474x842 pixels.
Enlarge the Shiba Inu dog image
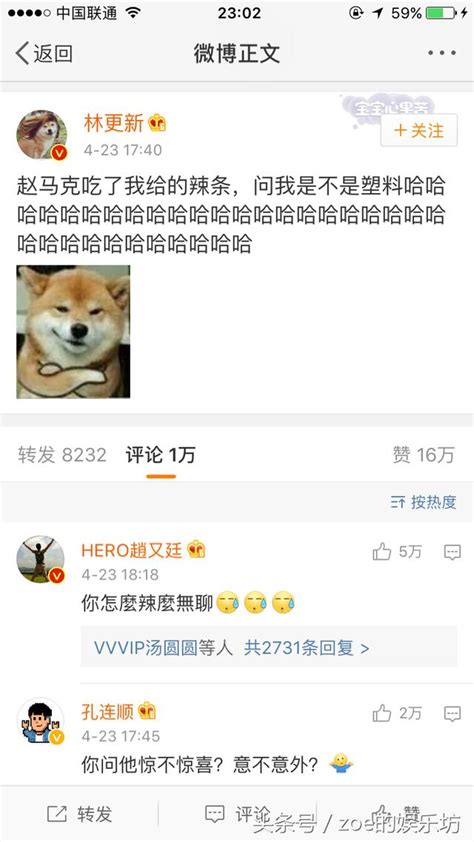[x=74, y=331]
